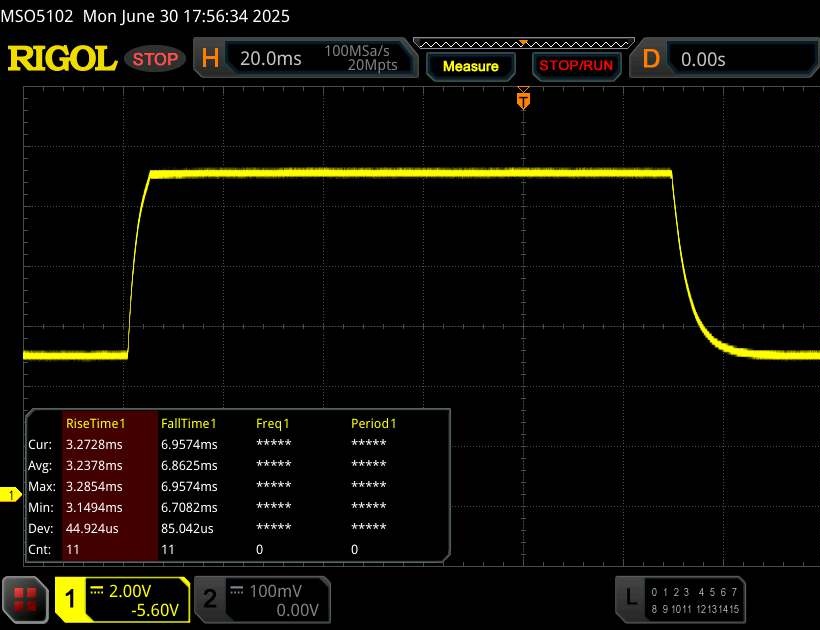Viewport: 820px width, 630px height.
Task: Click FallTime1 average value 6.8625ms
Action: click(189, 465)
